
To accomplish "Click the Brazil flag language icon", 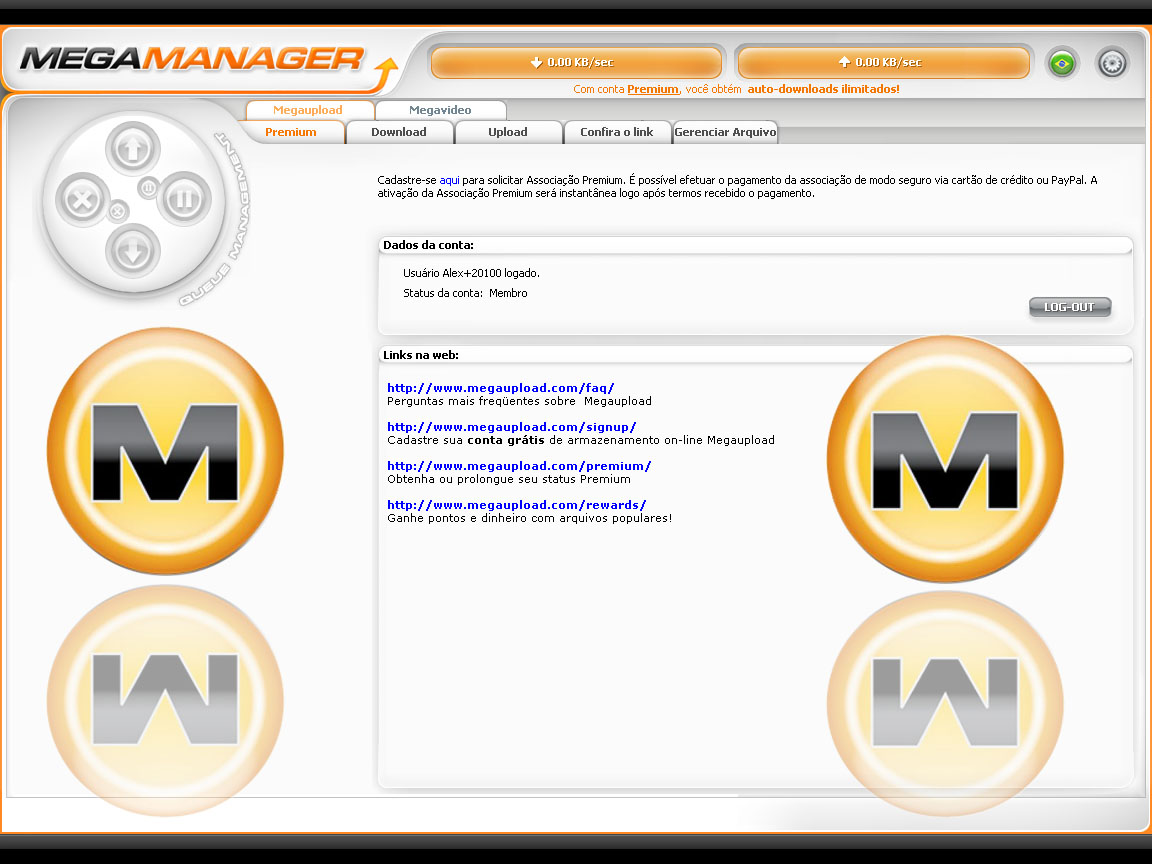I will click(1062, 62).
